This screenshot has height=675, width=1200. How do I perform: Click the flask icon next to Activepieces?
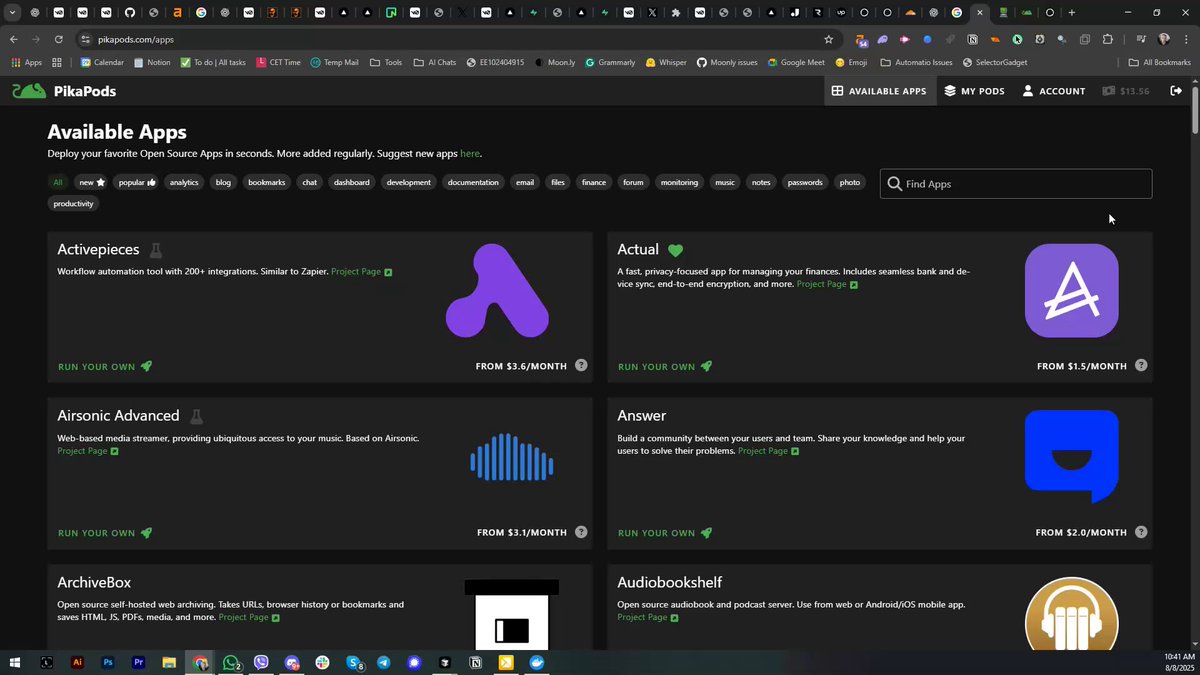156,250
